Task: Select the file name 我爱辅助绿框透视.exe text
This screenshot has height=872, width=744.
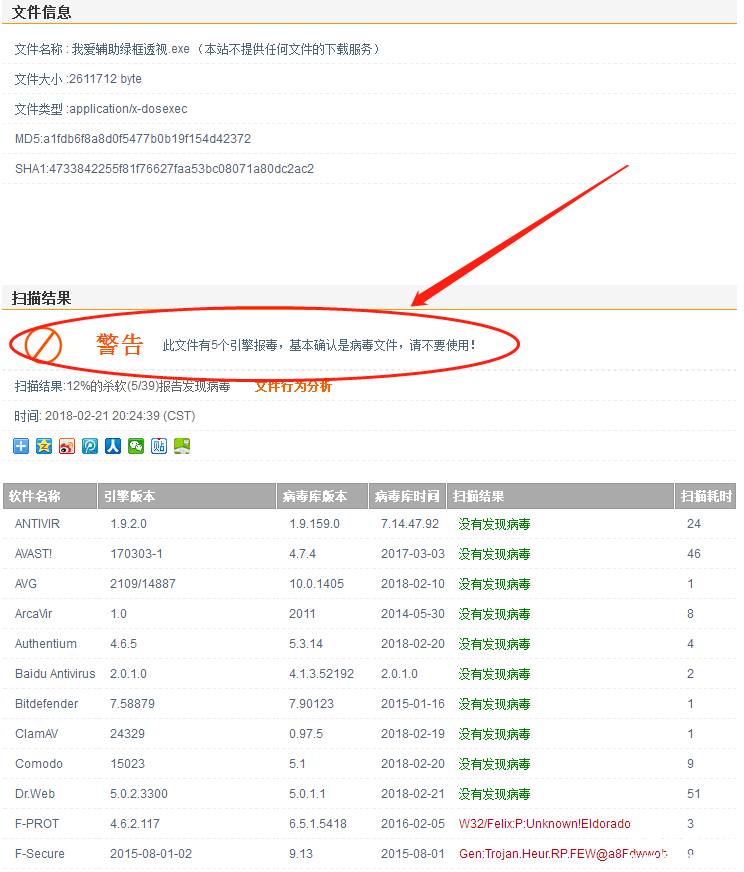Action: point(131,49)
